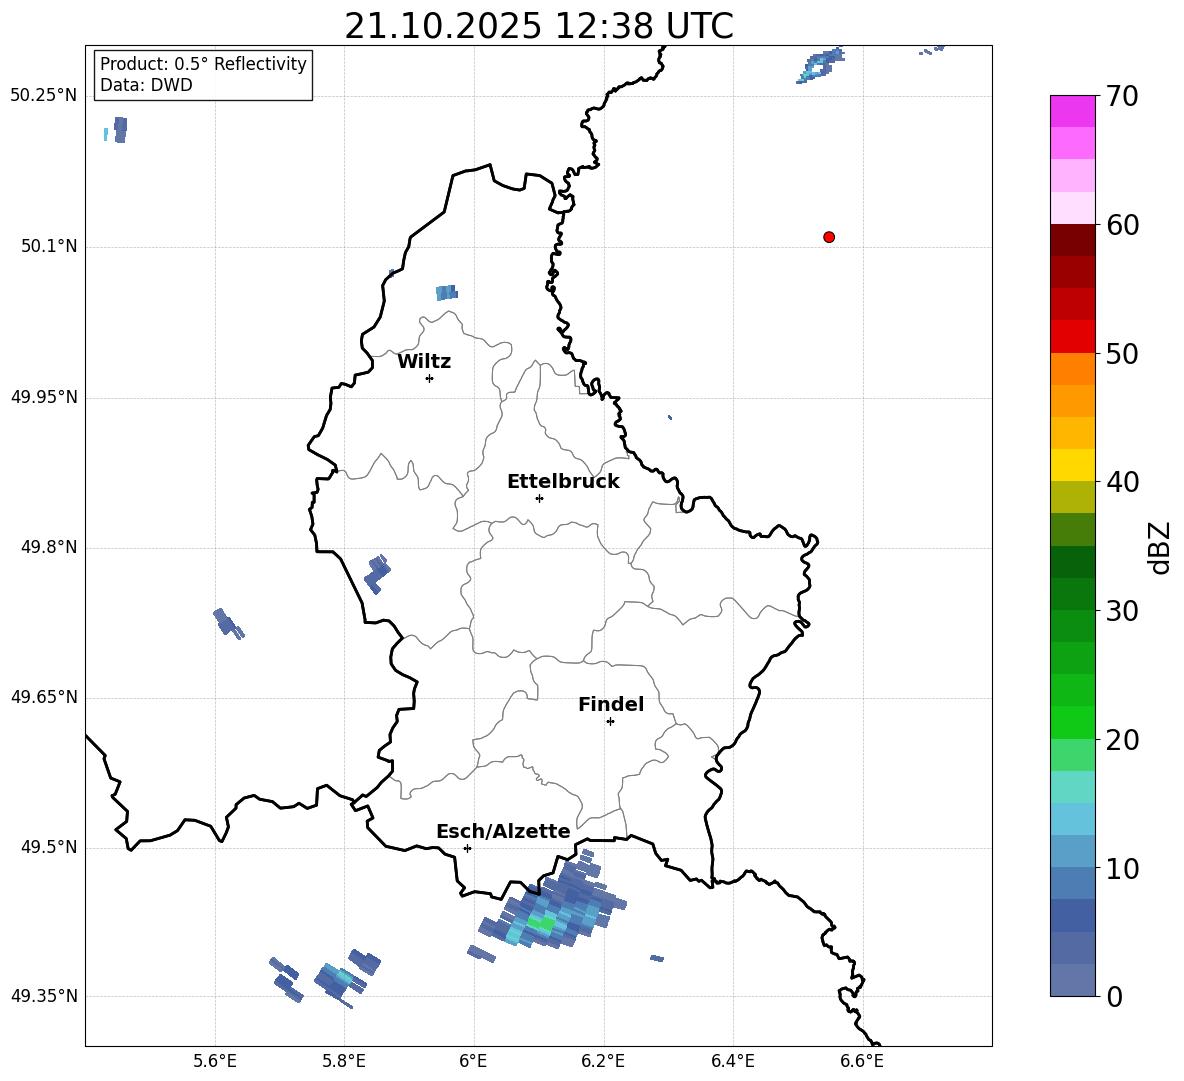Click the radar echo at the top near 6.55°E
The image size is (1184, 1081).
coord(821,64)
